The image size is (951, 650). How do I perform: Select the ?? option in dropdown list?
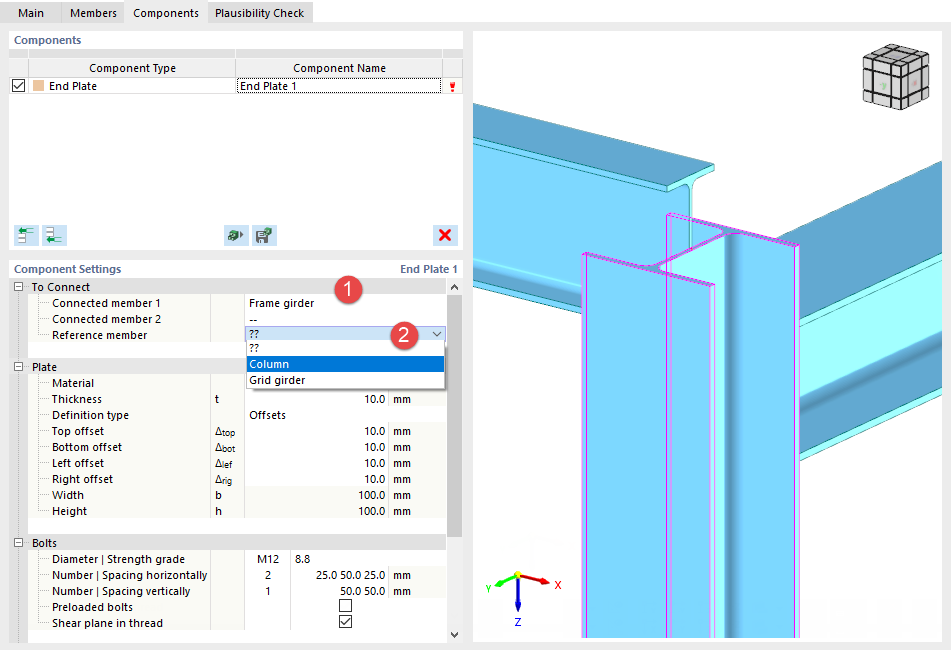346,348
